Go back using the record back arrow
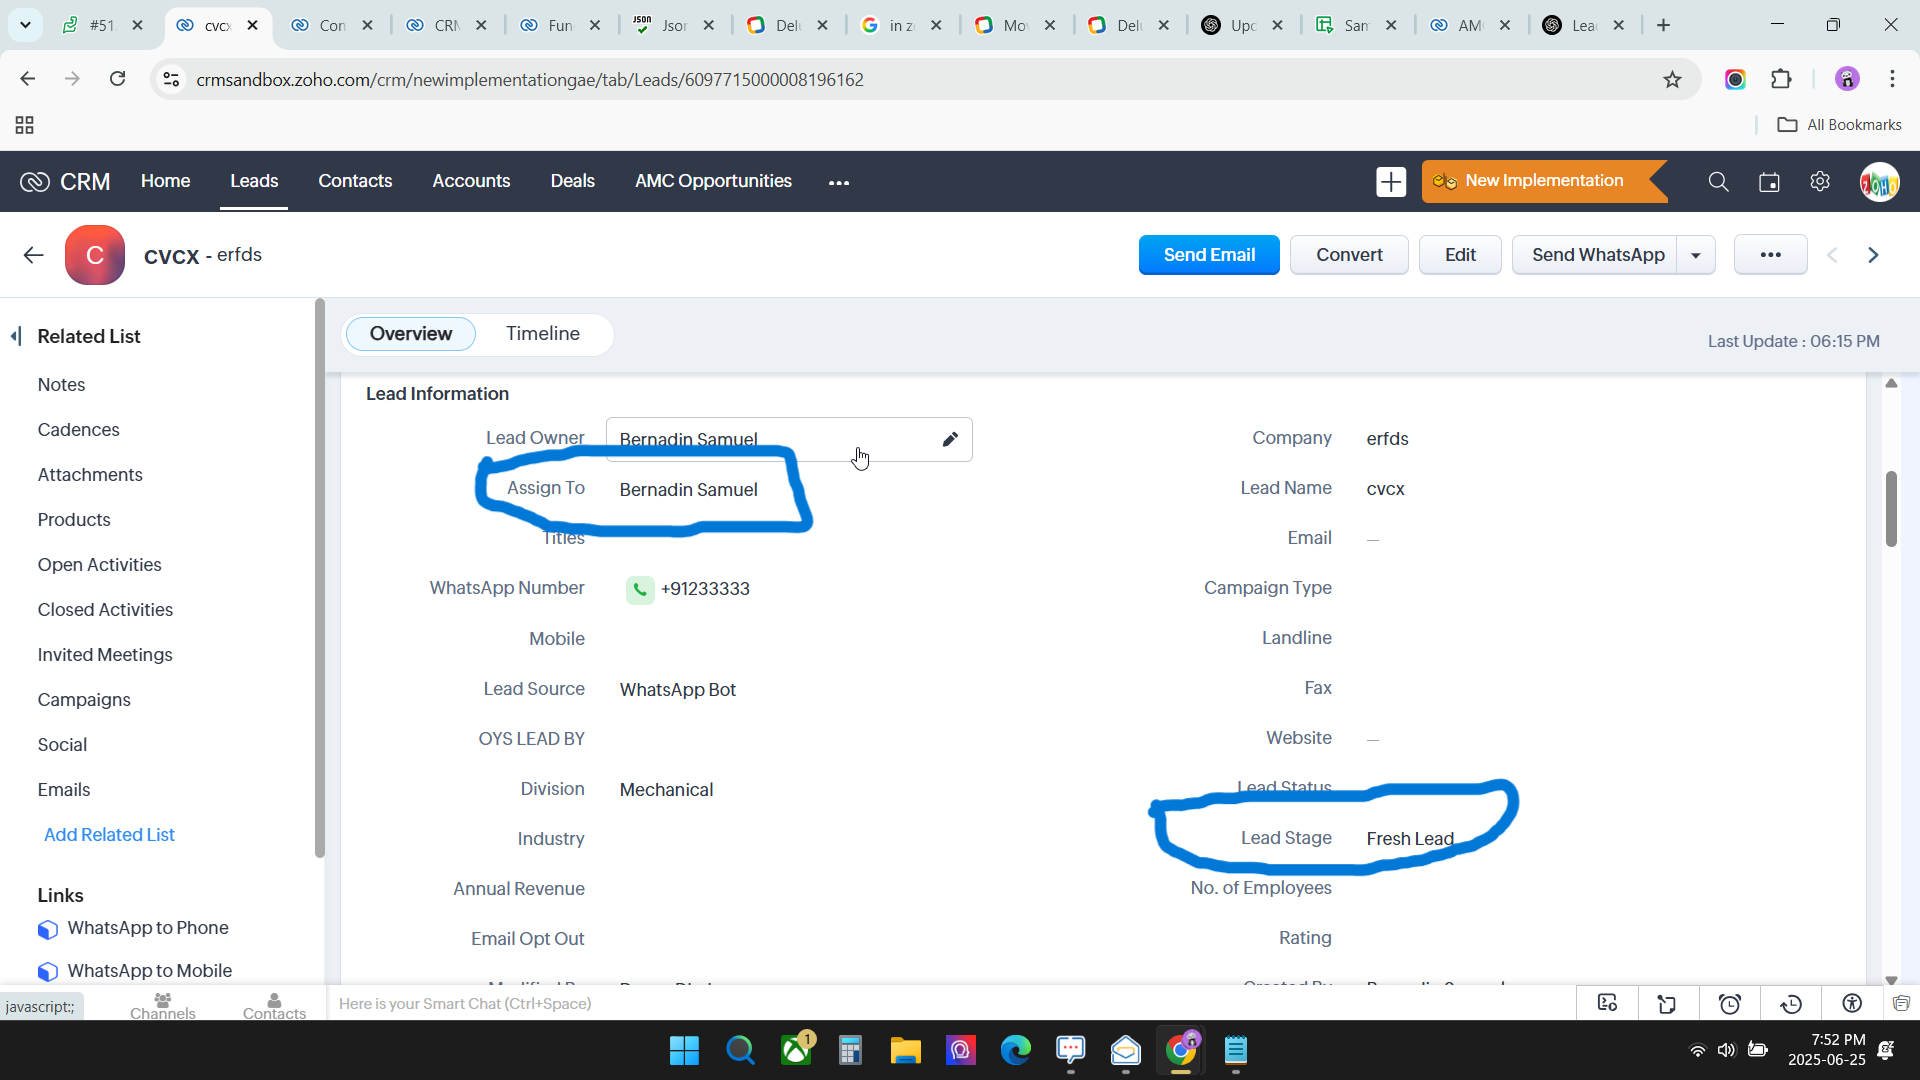This screenshot has width=1920, height=1080. 33,255
